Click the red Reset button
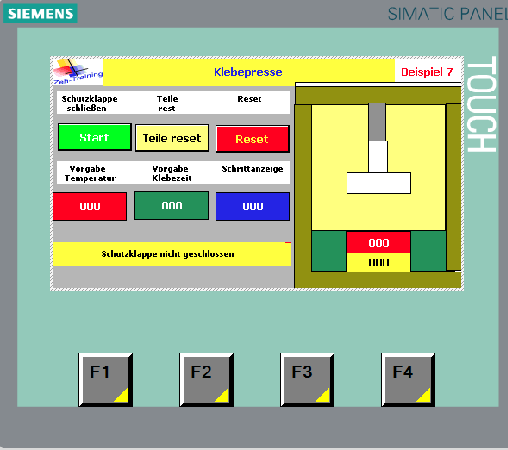Screen dimensions: 508x450 253,139
